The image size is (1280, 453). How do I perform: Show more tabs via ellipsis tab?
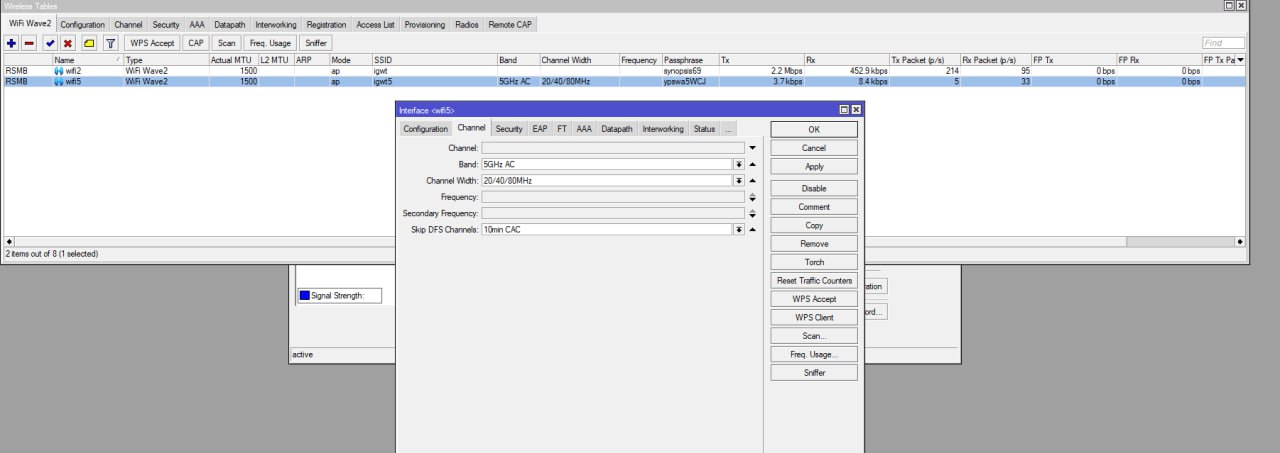pos(728,129)
